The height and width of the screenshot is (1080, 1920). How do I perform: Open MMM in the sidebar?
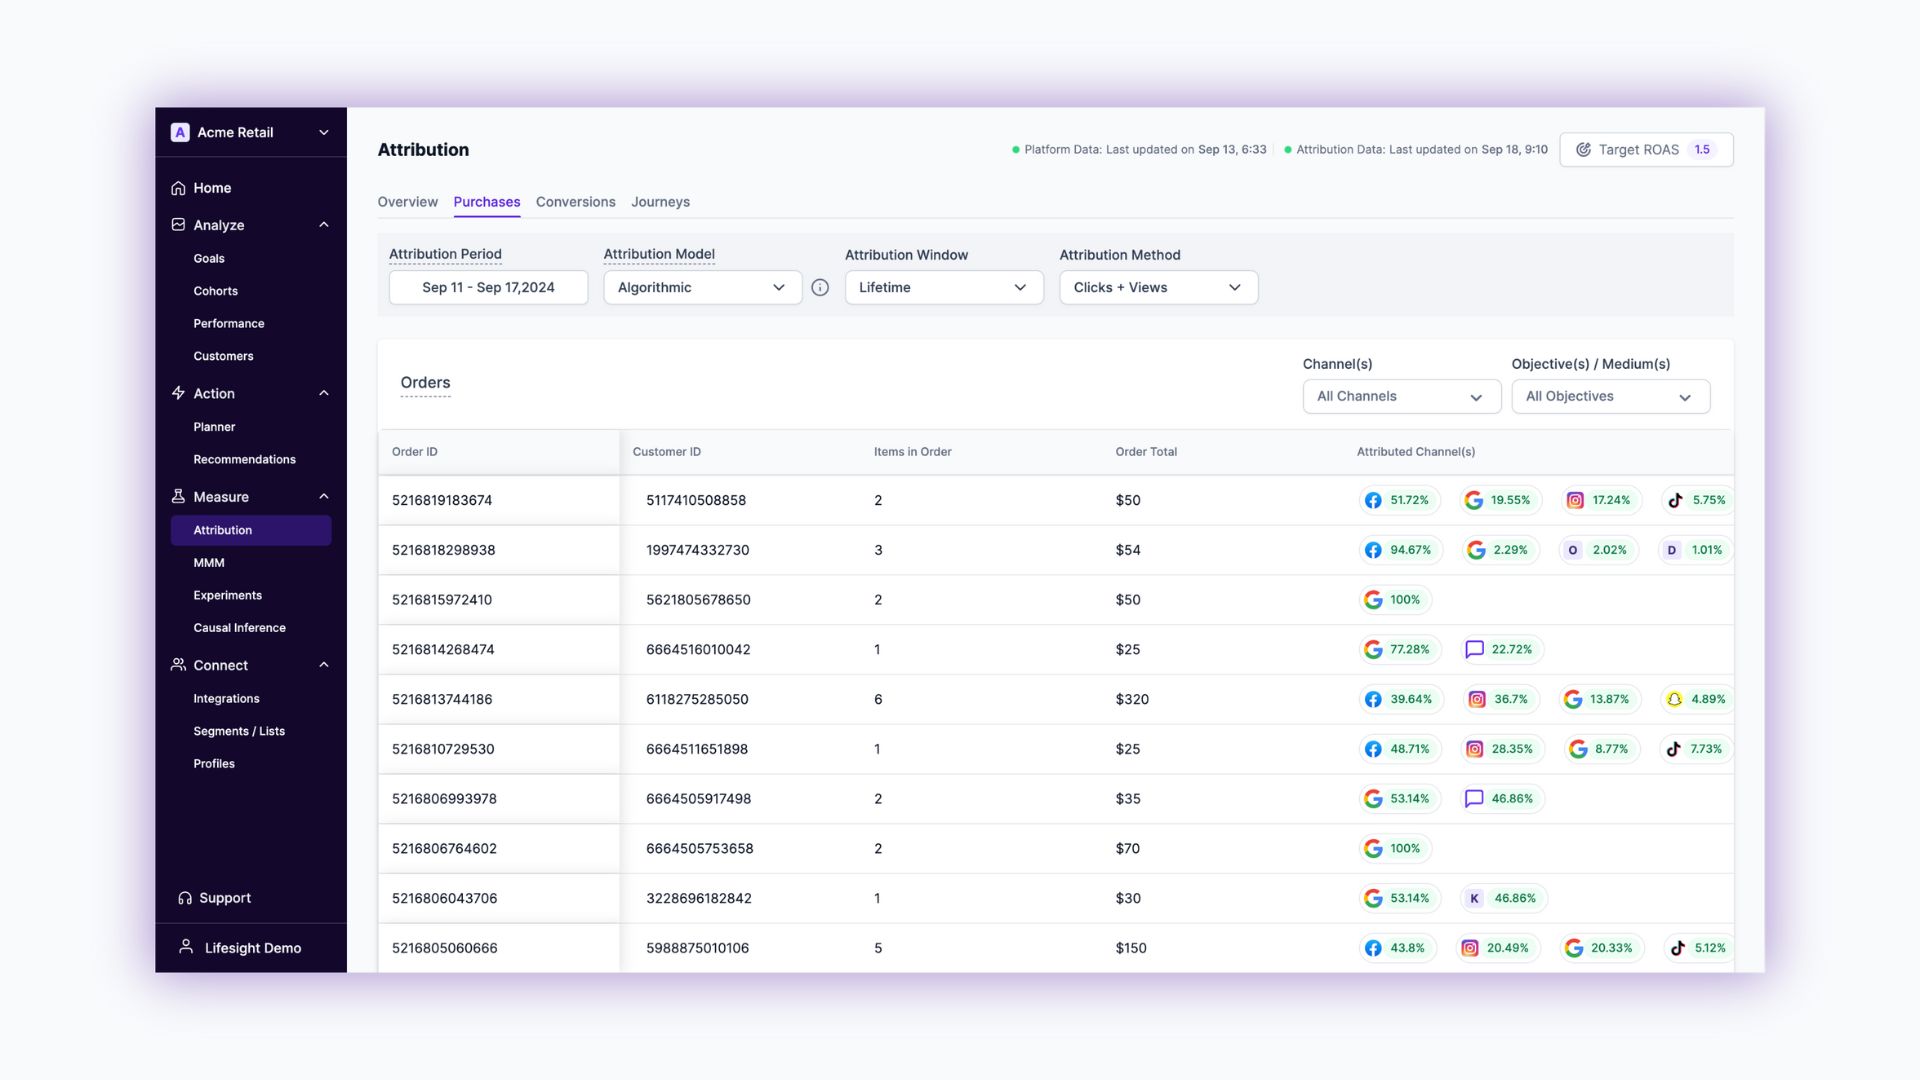coord(209,563)
